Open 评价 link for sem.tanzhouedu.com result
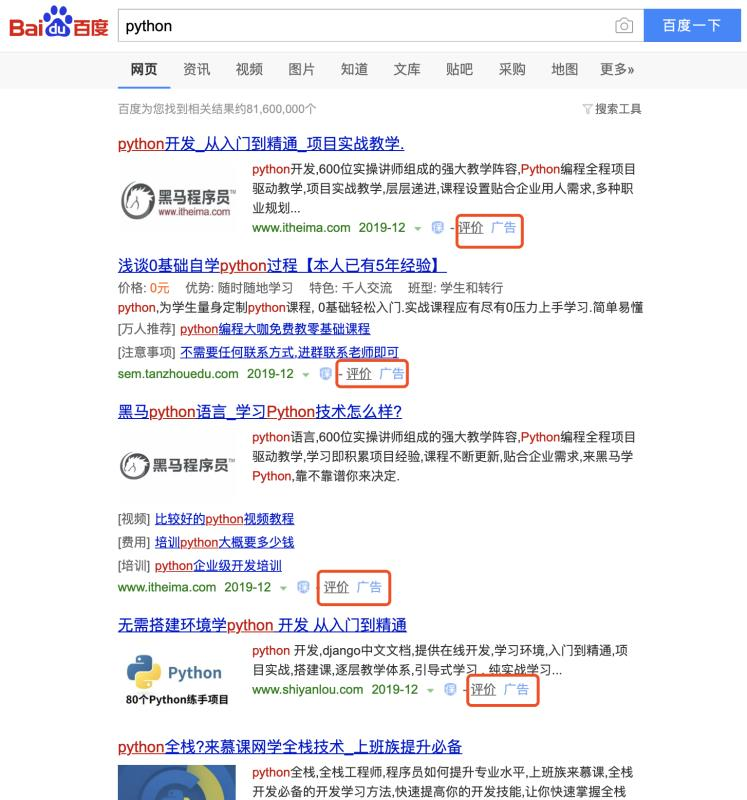 point(359,374)
